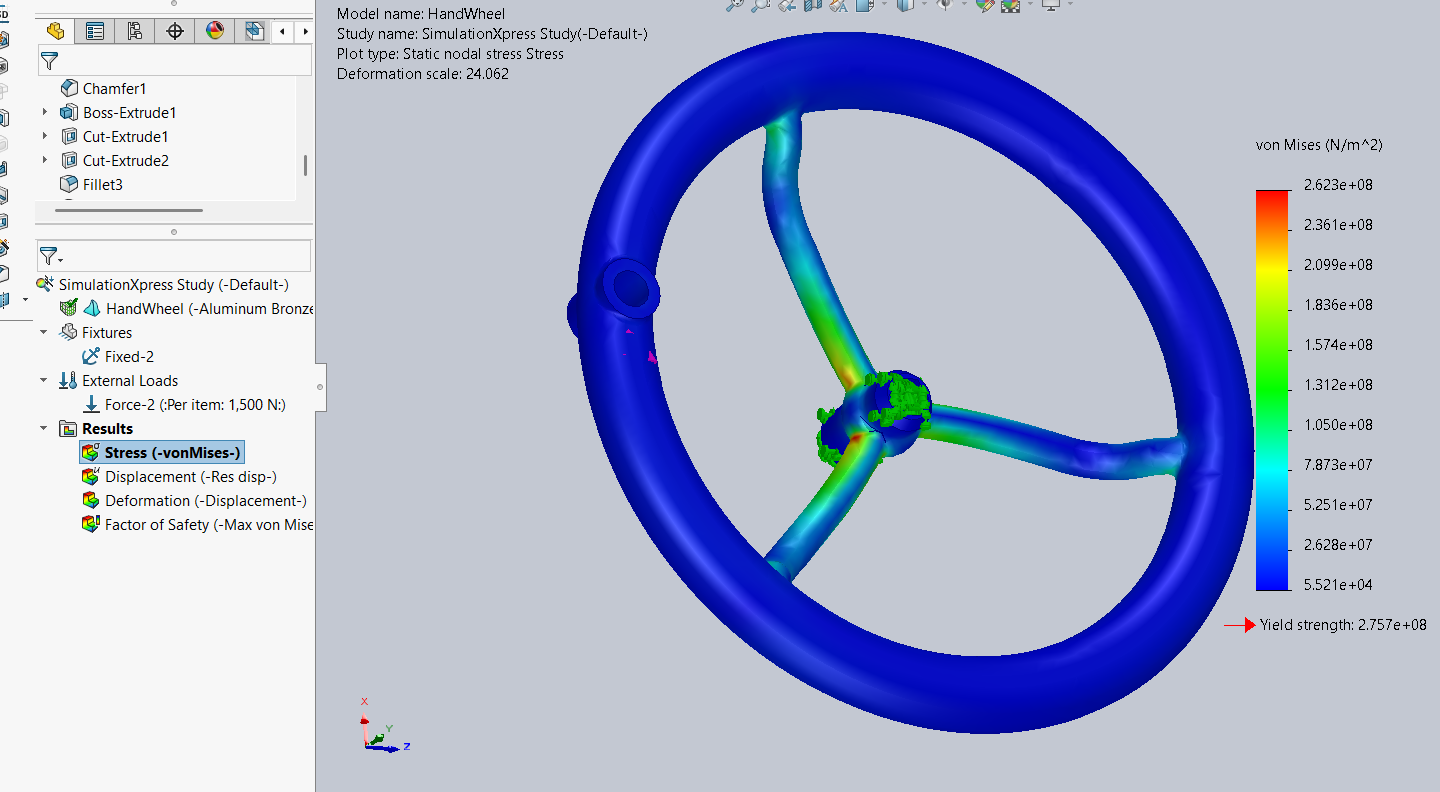Collapse the External Loads folder
1440x792 pixels.
44,380
